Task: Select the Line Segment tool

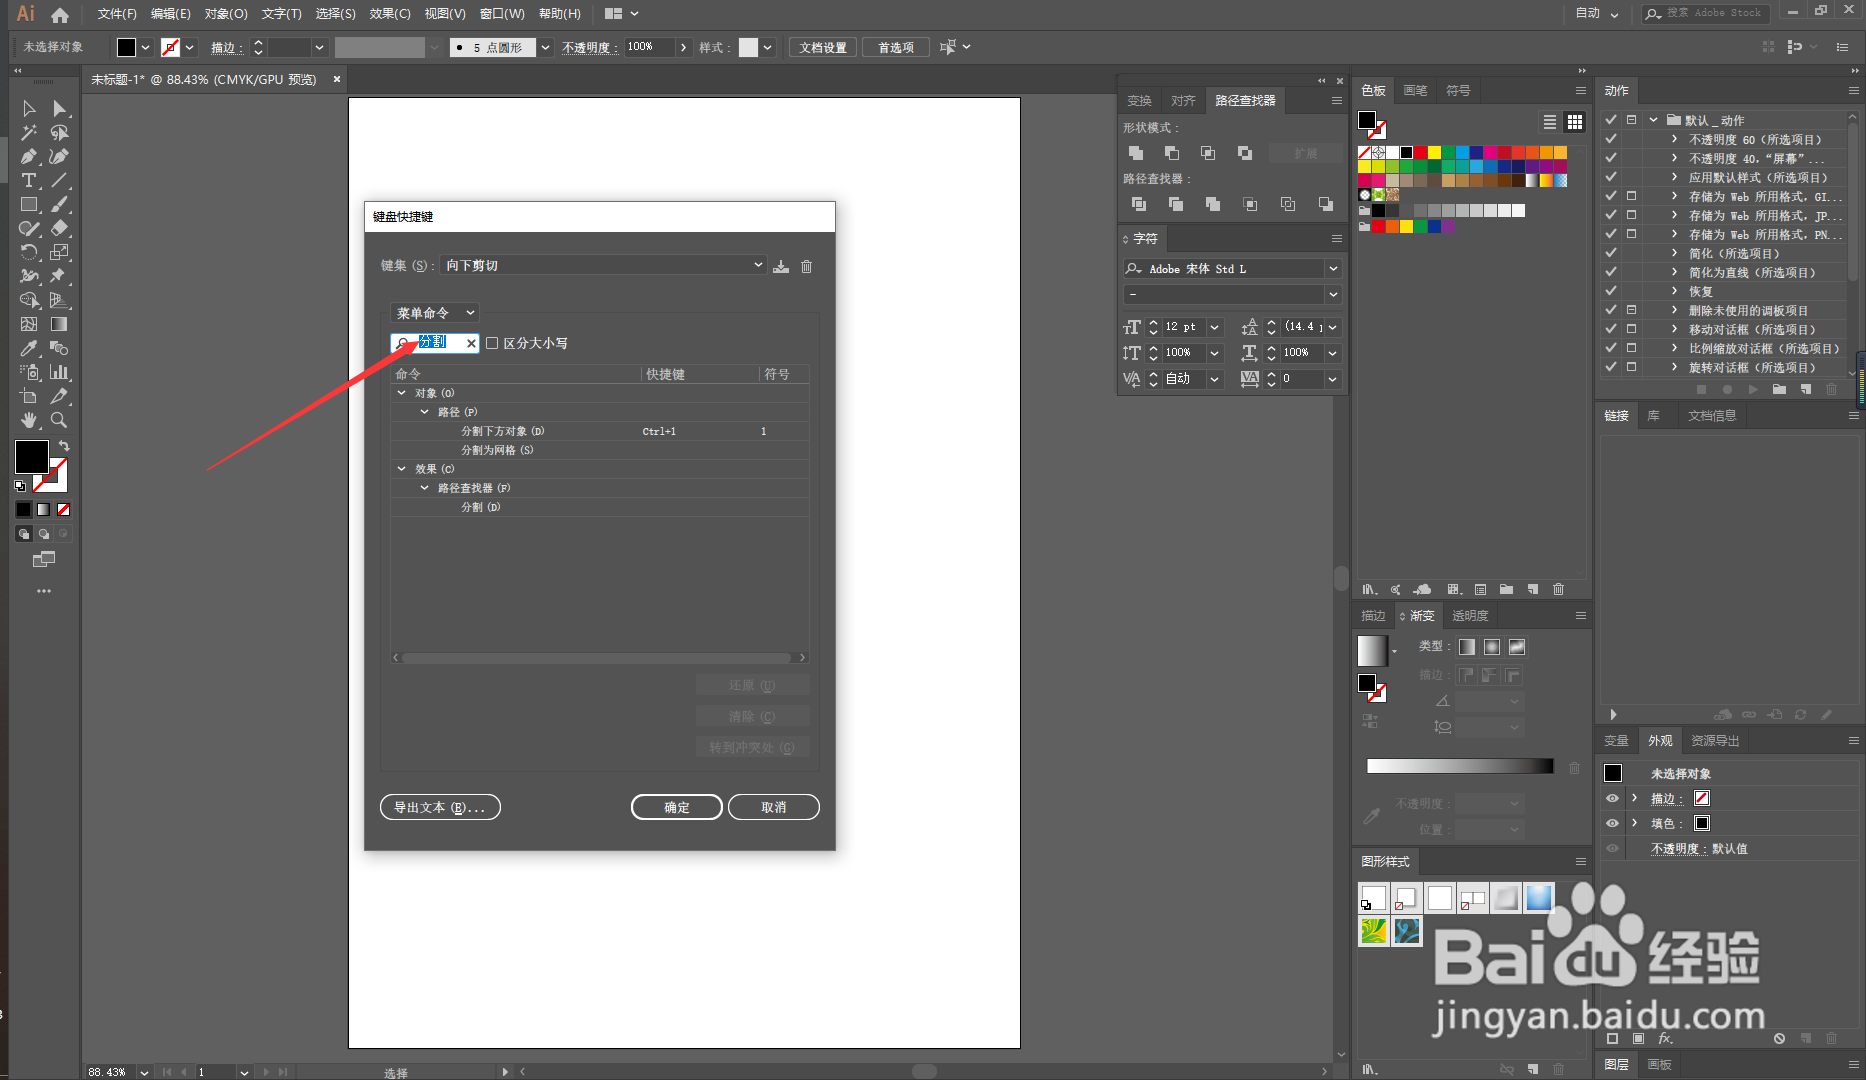Action: [59, 180]
